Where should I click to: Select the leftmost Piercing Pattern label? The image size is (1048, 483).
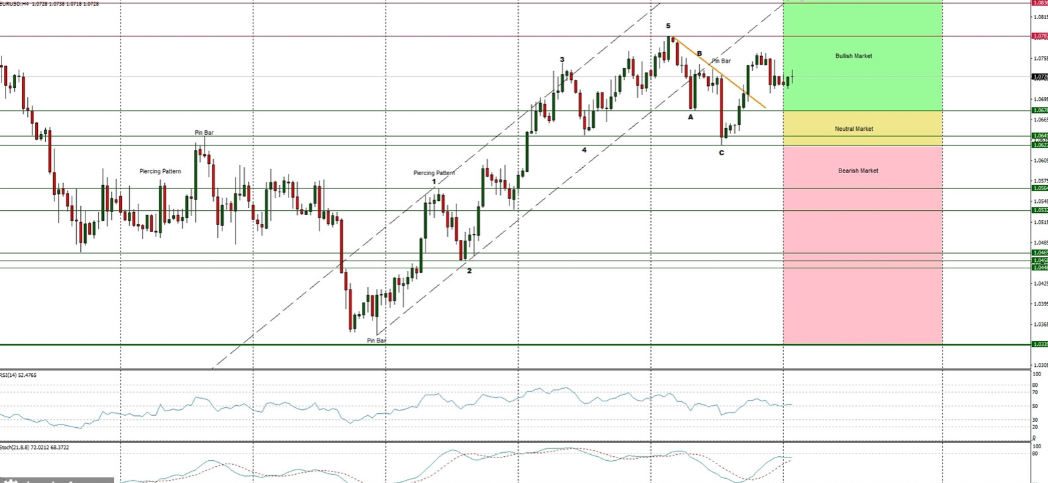pyautogui.click(x=160, y=172)
